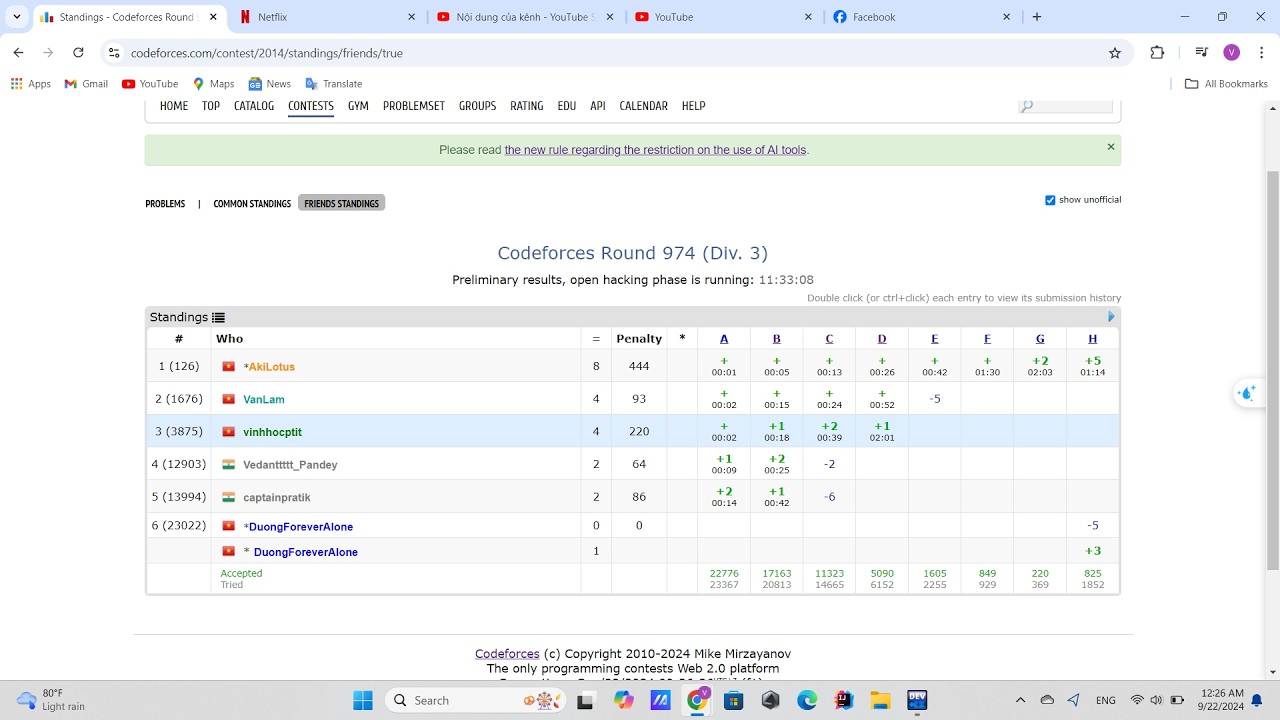1280x720 pixels.
Task: Open Microsoft Store from taskbar
Action: 734,700
